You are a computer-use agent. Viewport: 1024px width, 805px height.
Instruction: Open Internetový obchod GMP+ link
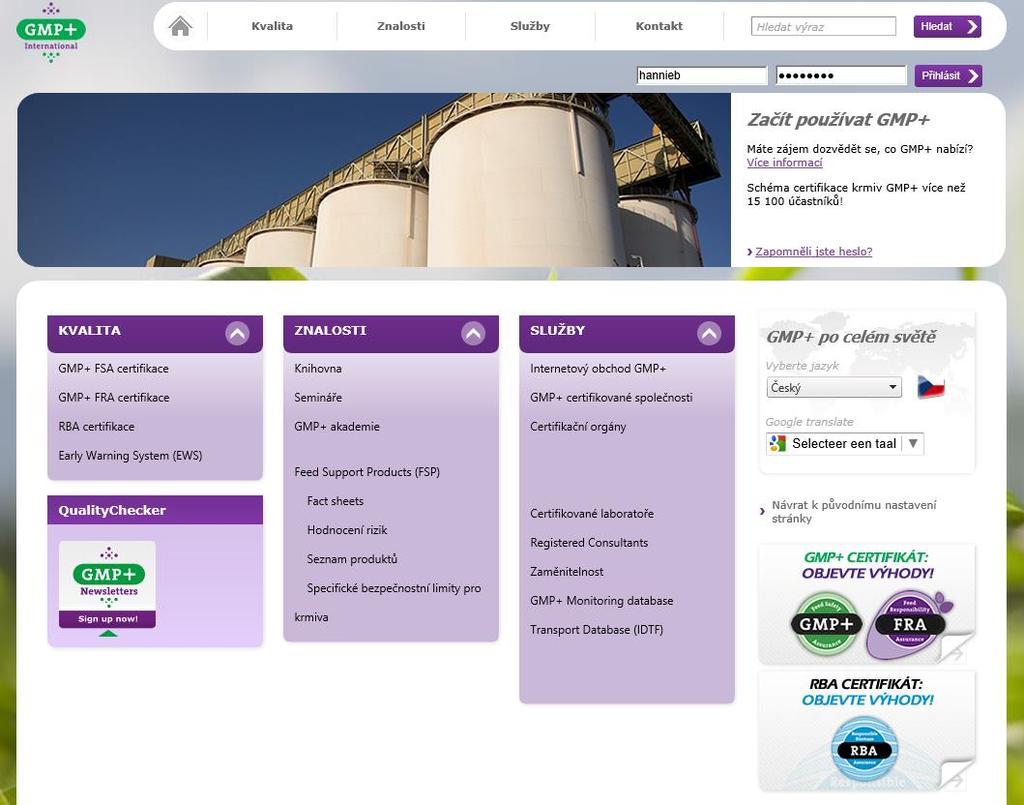[x=598, y=368]
